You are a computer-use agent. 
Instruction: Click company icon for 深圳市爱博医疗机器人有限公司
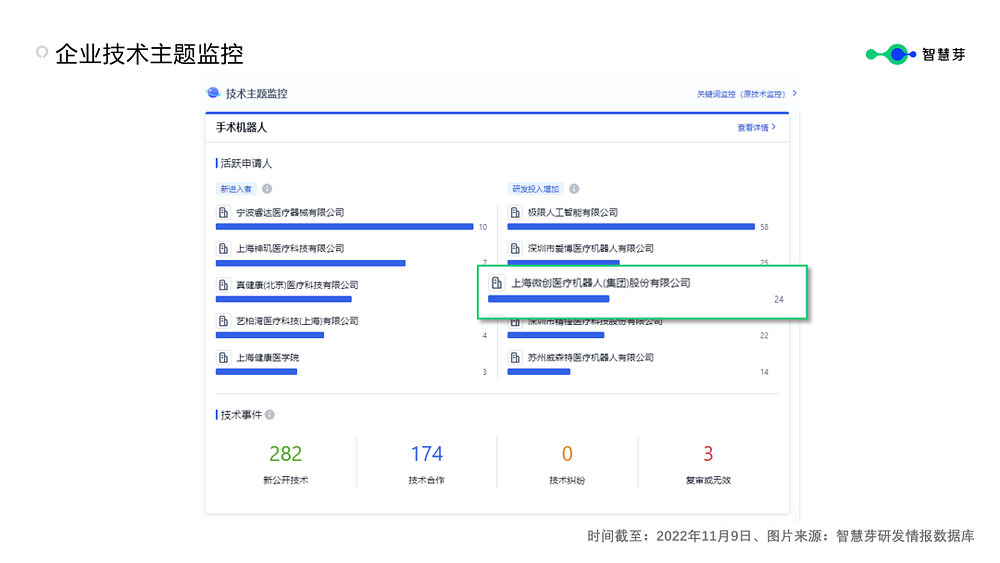[515, 249]
